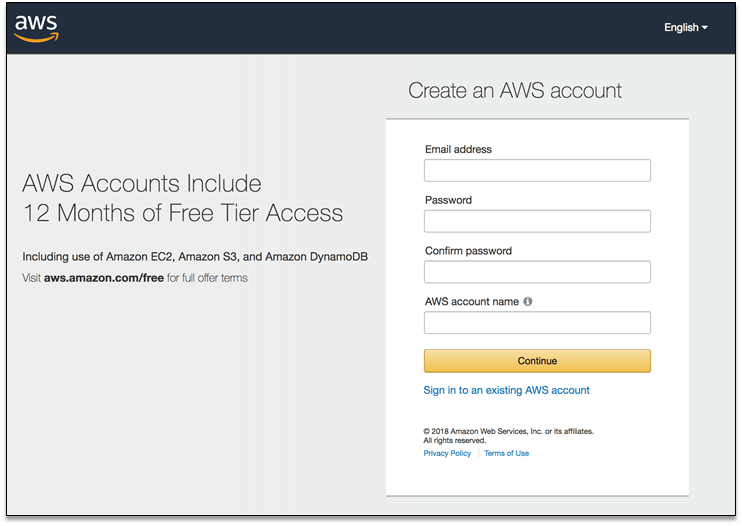Screen dimensions: 742x526
Task: Click the info icon beside AWS account name
Action: [x=528, y=302]
